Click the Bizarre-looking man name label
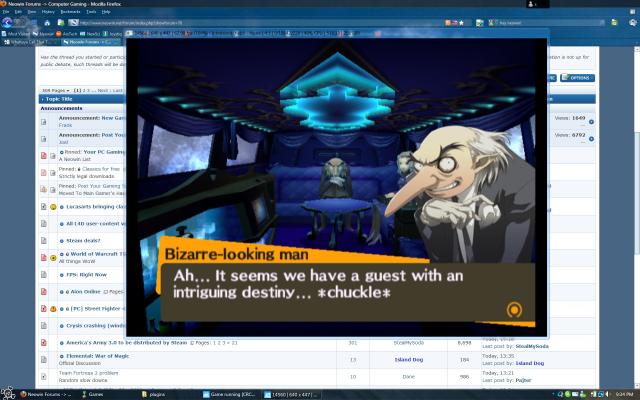This screenshot has height=400, width=640. [236, 254]
